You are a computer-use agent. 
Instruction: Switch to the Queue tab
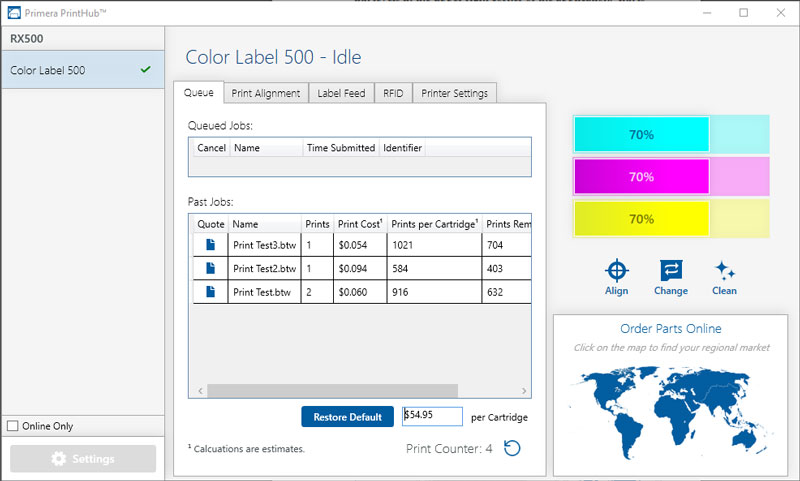coord(198,92)
